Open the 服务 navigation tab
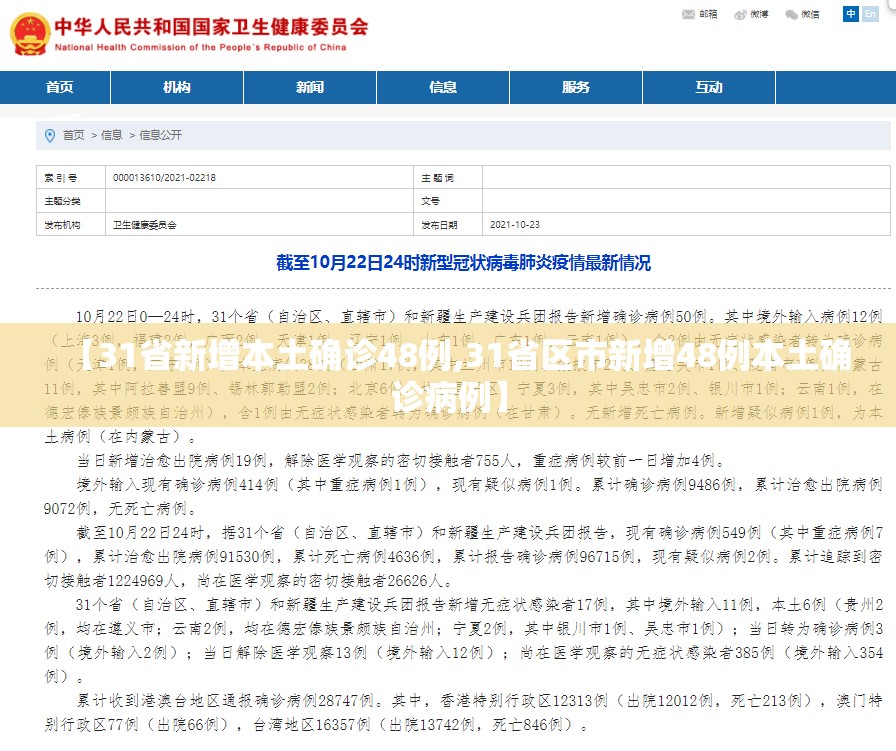Image resolution: width=896 pixels, height=751 pixels. coord(575,87)
